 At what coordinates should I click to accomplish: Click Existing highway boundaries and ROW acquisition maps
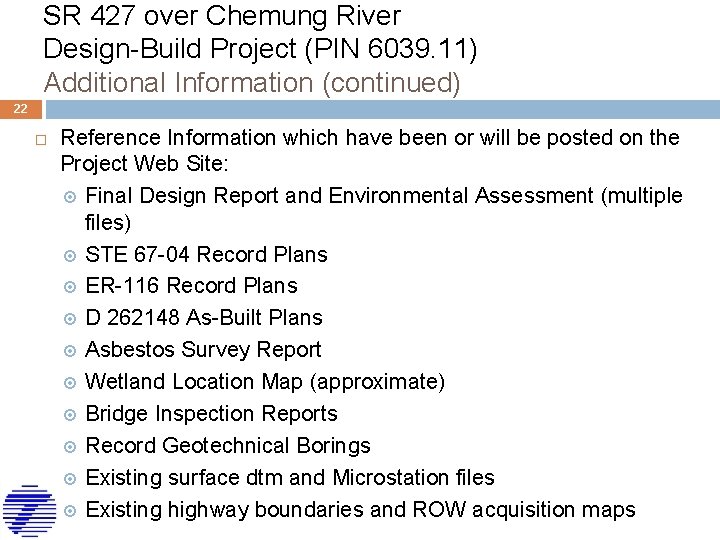(x=360, y=510)
